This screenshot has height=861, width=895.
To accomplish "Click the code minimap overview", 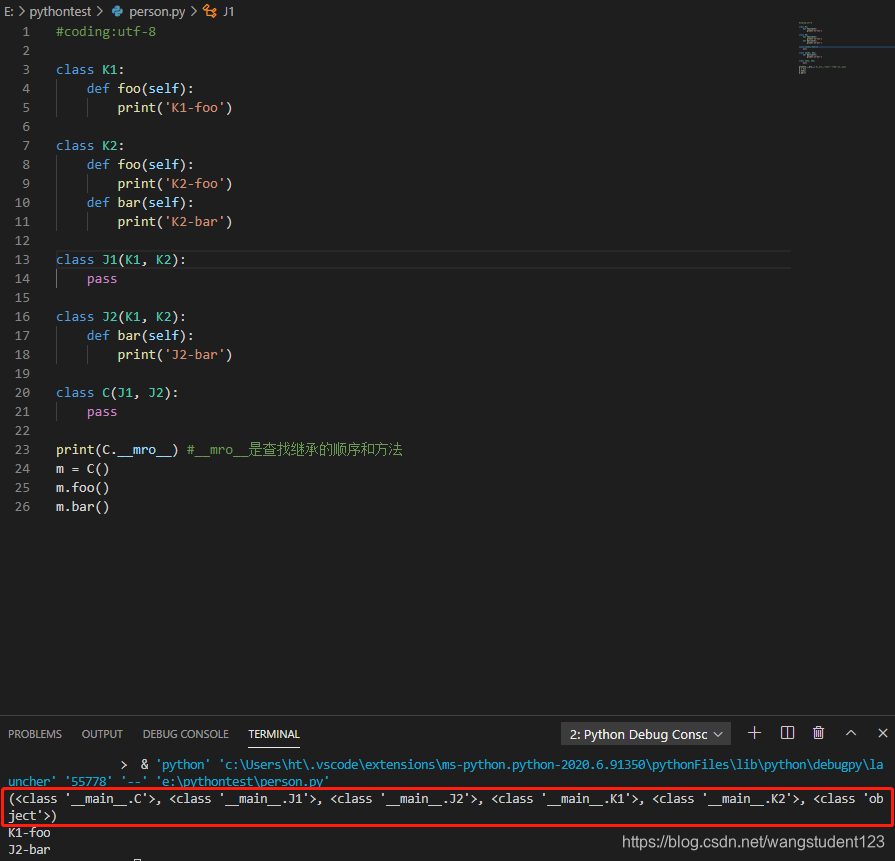I will tap(822, 48).
